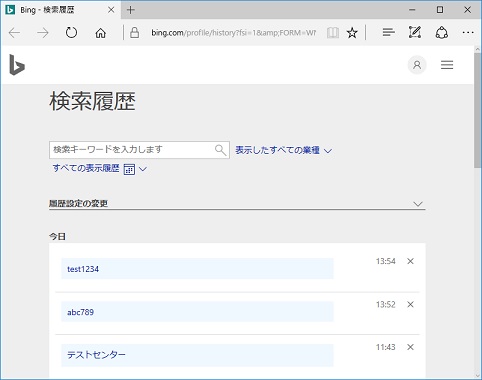
Task: Open Reading view book icon
Action: (x=333, y=33)
